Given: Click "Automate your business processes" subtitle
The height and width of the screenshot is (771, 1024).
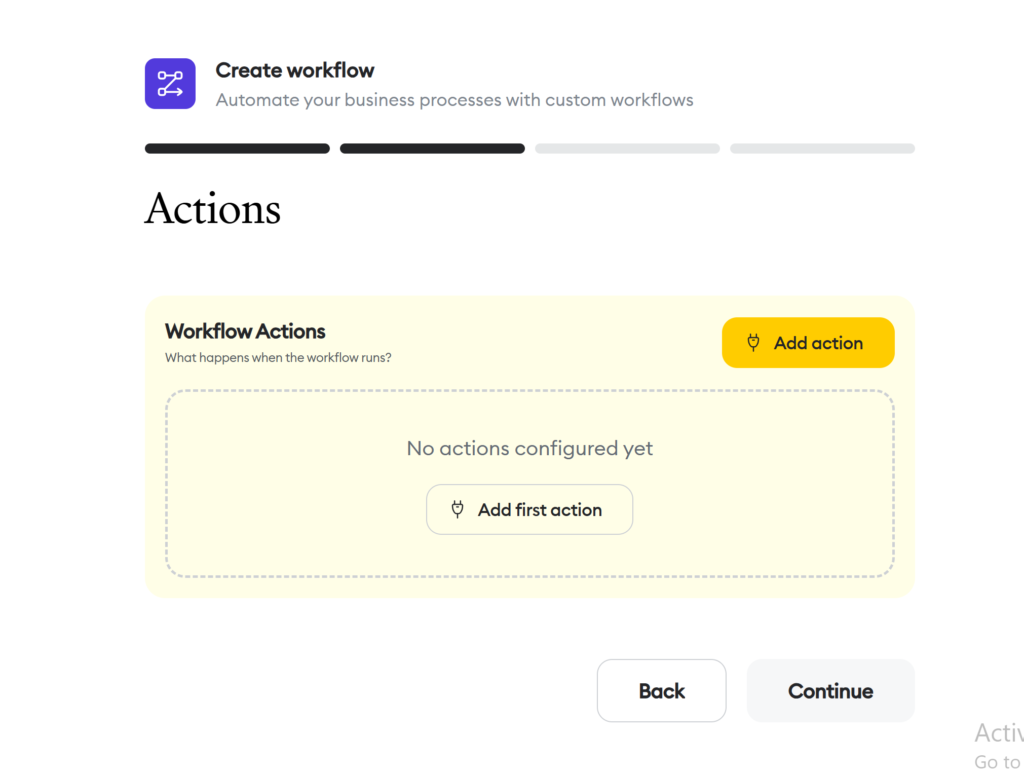Looking at the screenshot, I should click(x=455, y=100).
